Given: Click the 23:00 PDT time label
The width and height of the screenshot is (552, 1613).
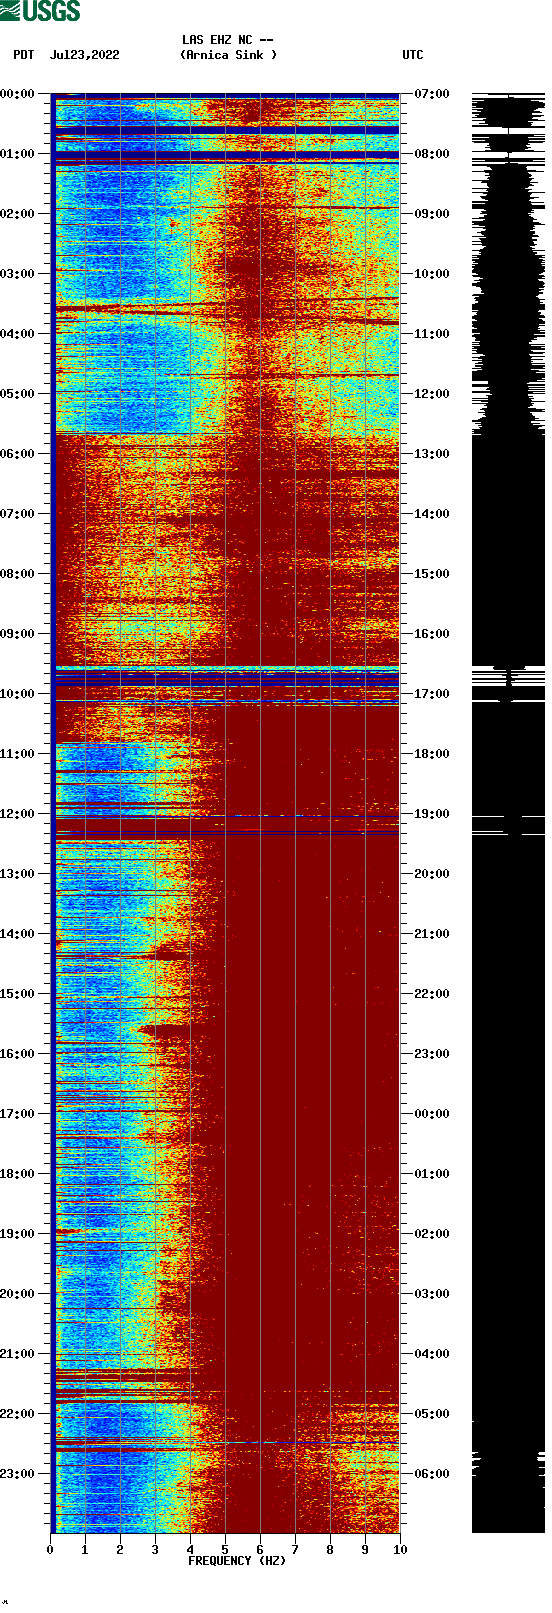Looking at the screenshot, I should click(x=18, y=1474).
